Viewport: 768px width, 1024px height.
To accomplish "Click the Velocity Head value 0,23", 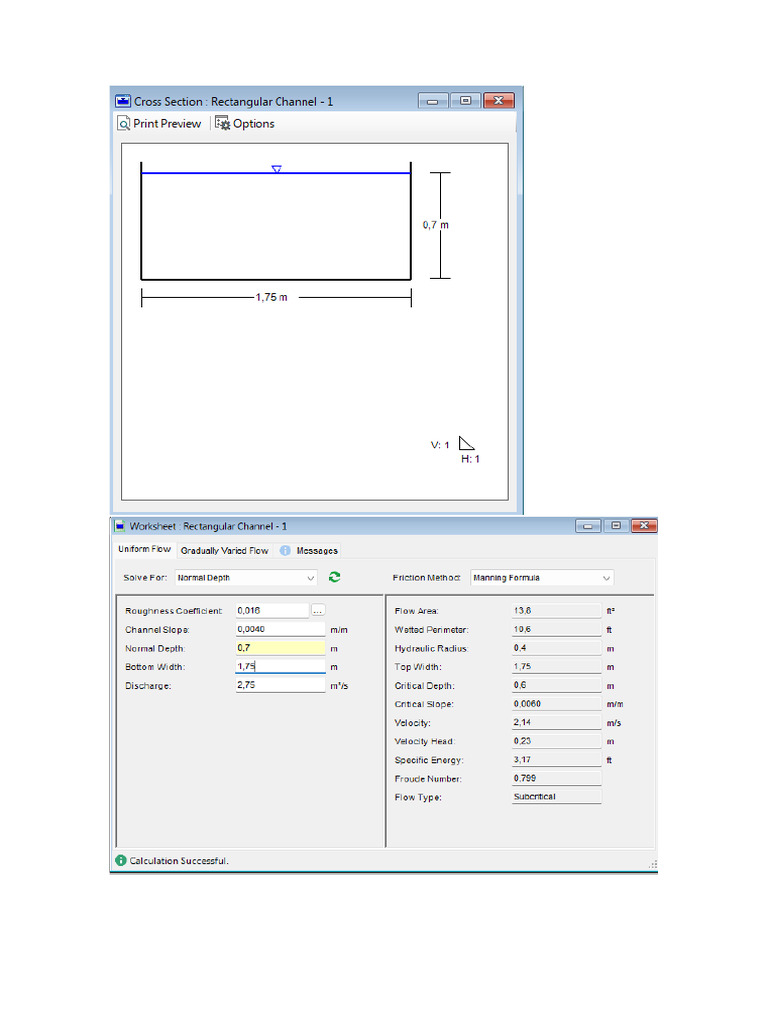I will pos(556,741).
